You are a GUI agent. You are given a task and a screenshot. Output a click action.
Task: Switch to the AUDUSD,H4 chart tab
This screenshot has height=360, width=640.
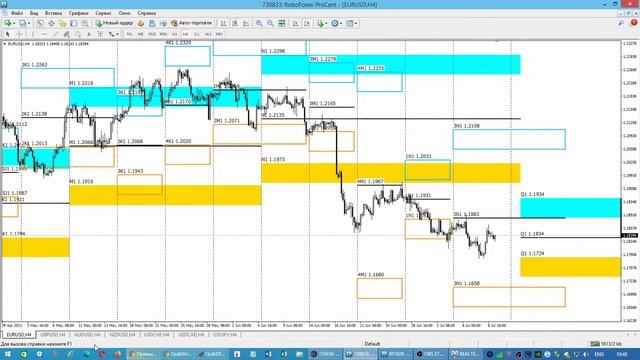(x=87, y=335)
